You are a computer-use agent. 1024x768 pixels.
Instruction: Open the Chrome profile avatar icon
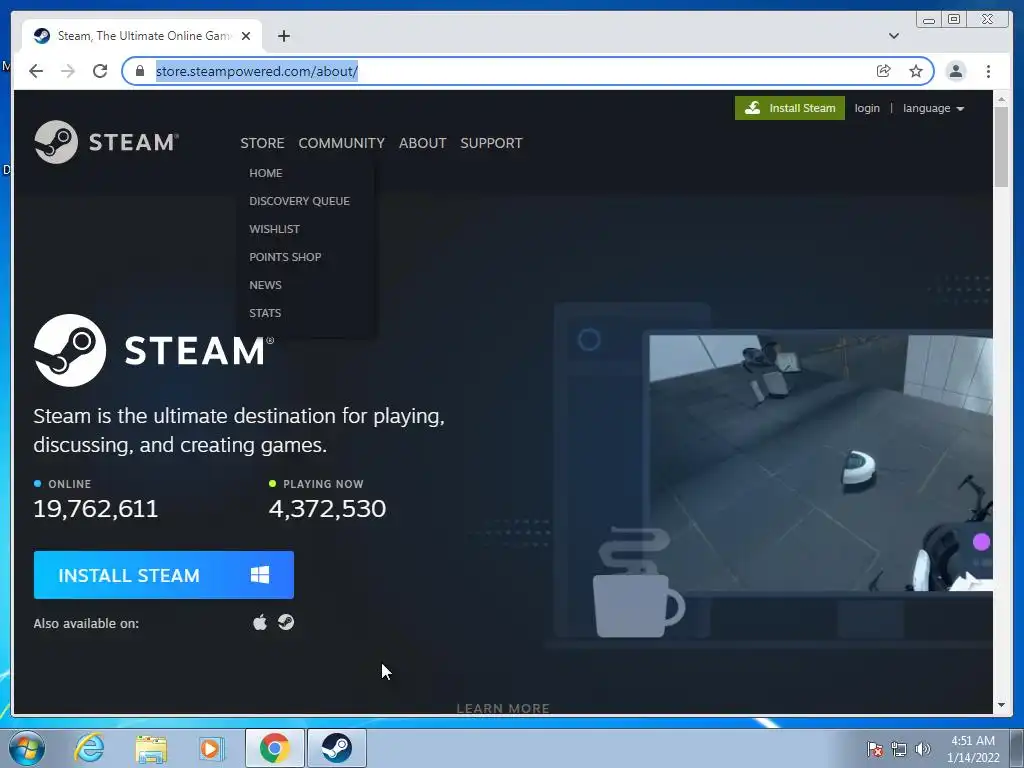955,71
